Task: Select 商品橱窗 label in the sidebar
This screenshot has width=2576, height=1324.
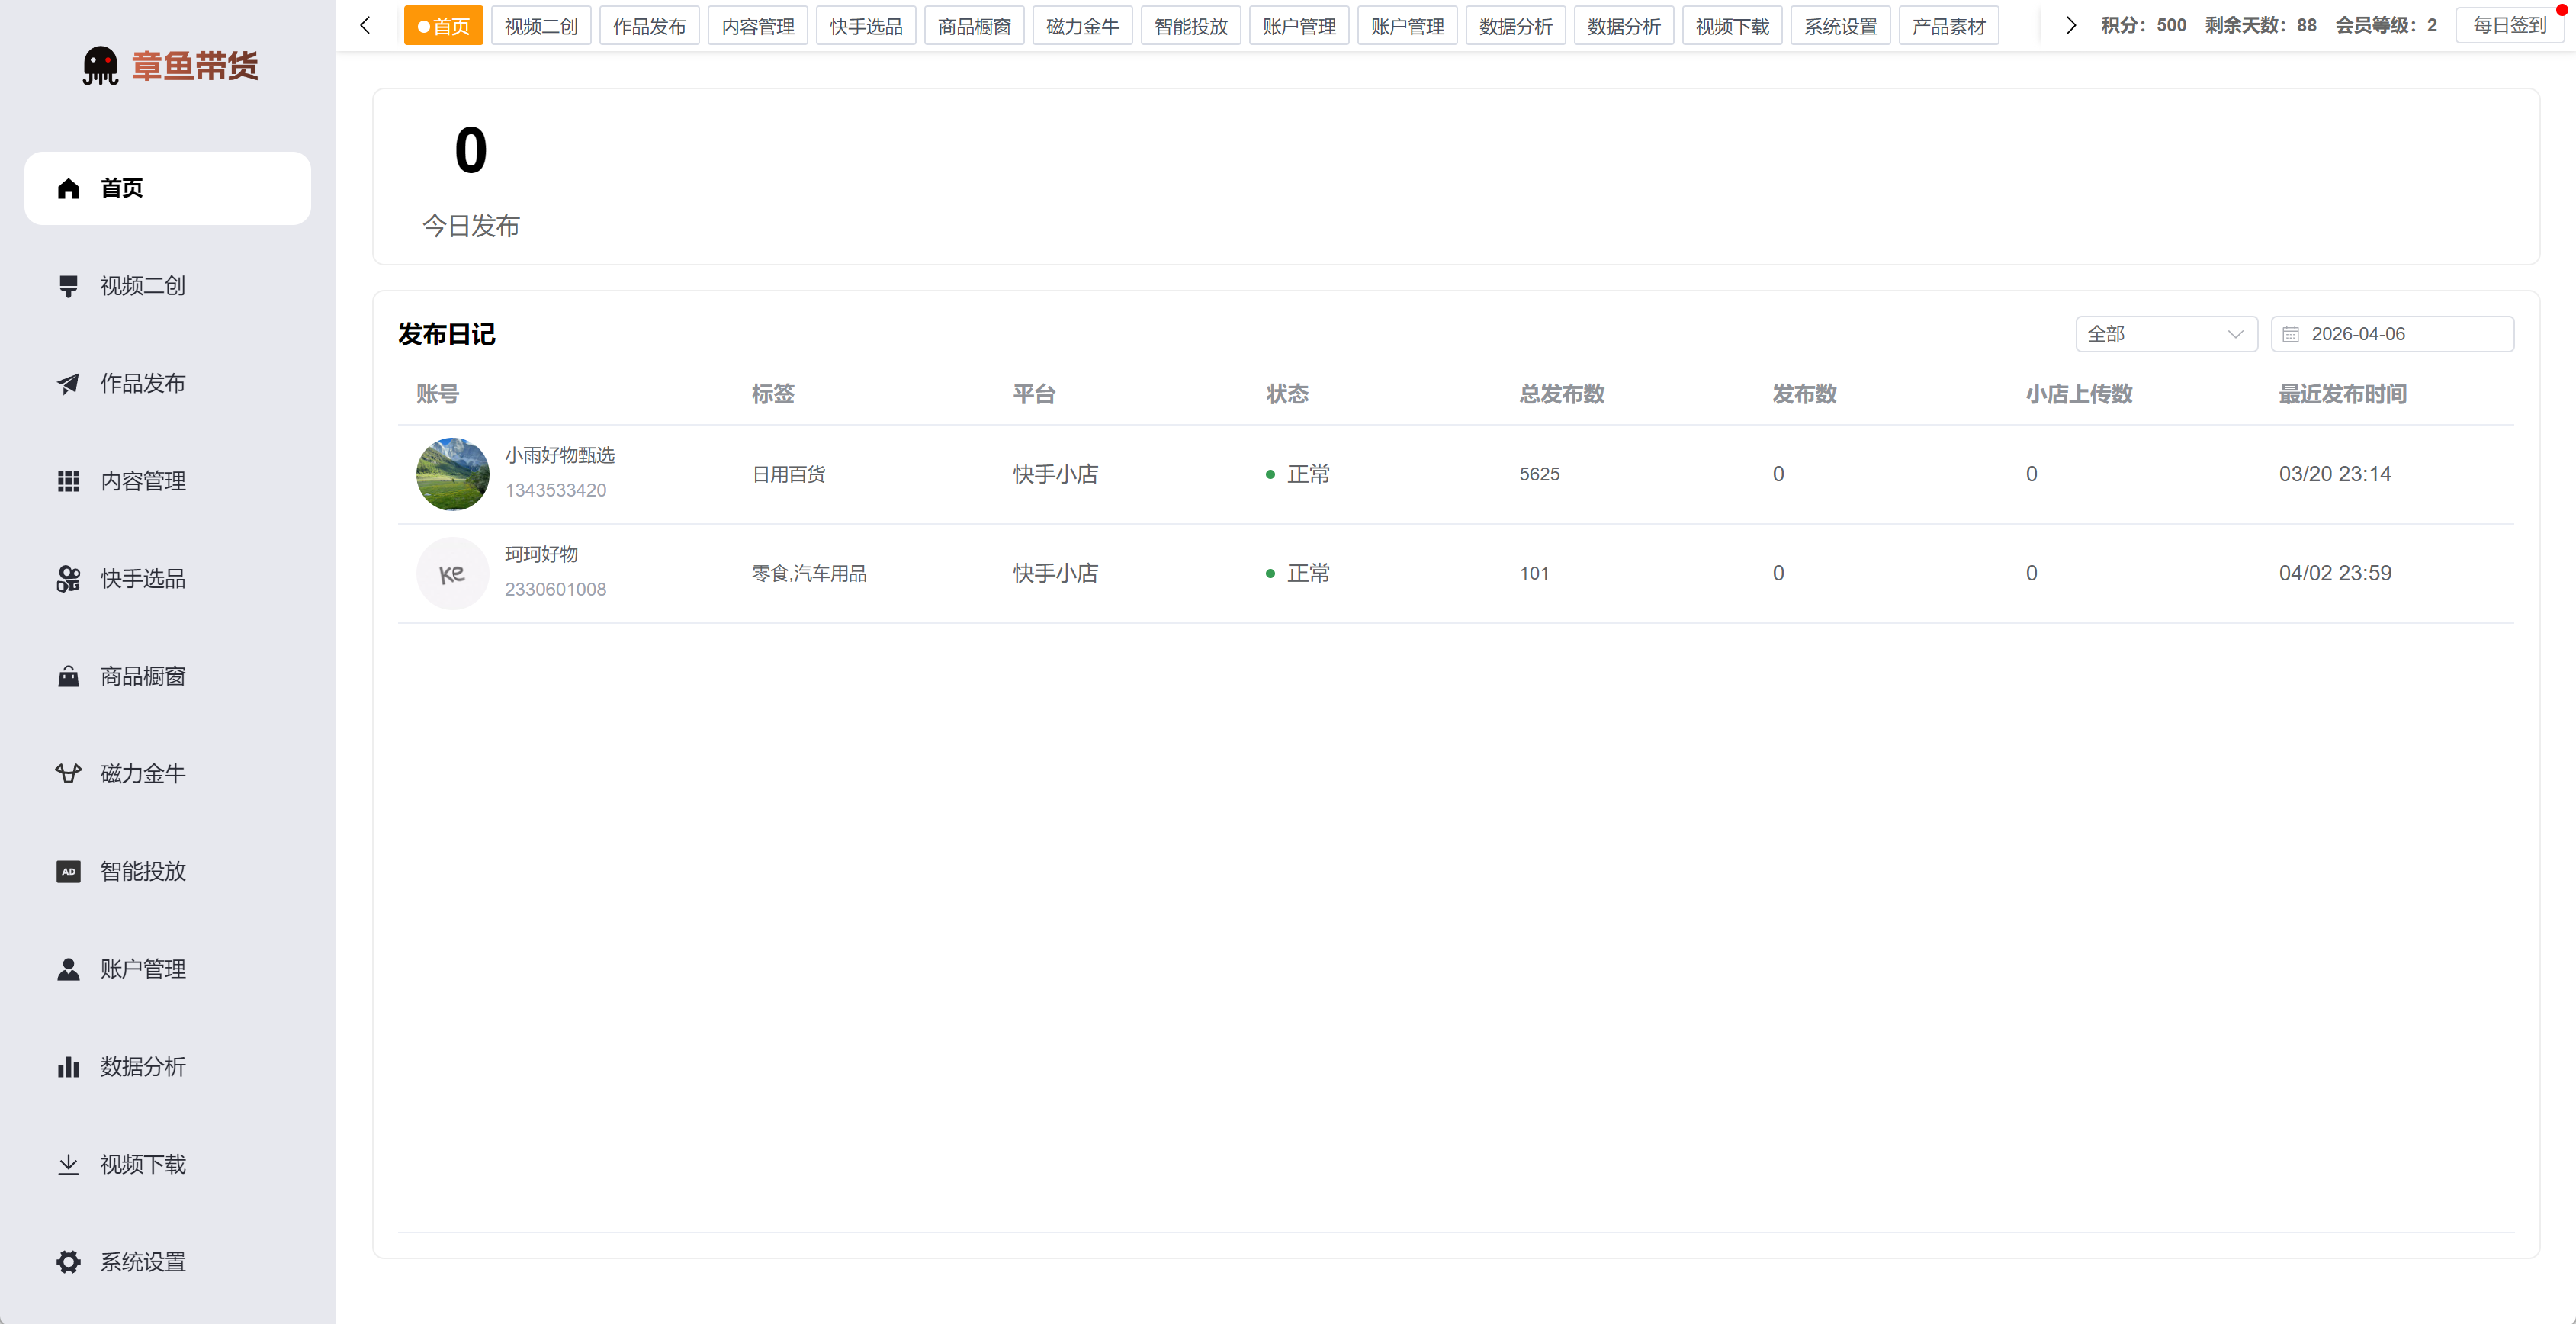Action: [143, 677]
